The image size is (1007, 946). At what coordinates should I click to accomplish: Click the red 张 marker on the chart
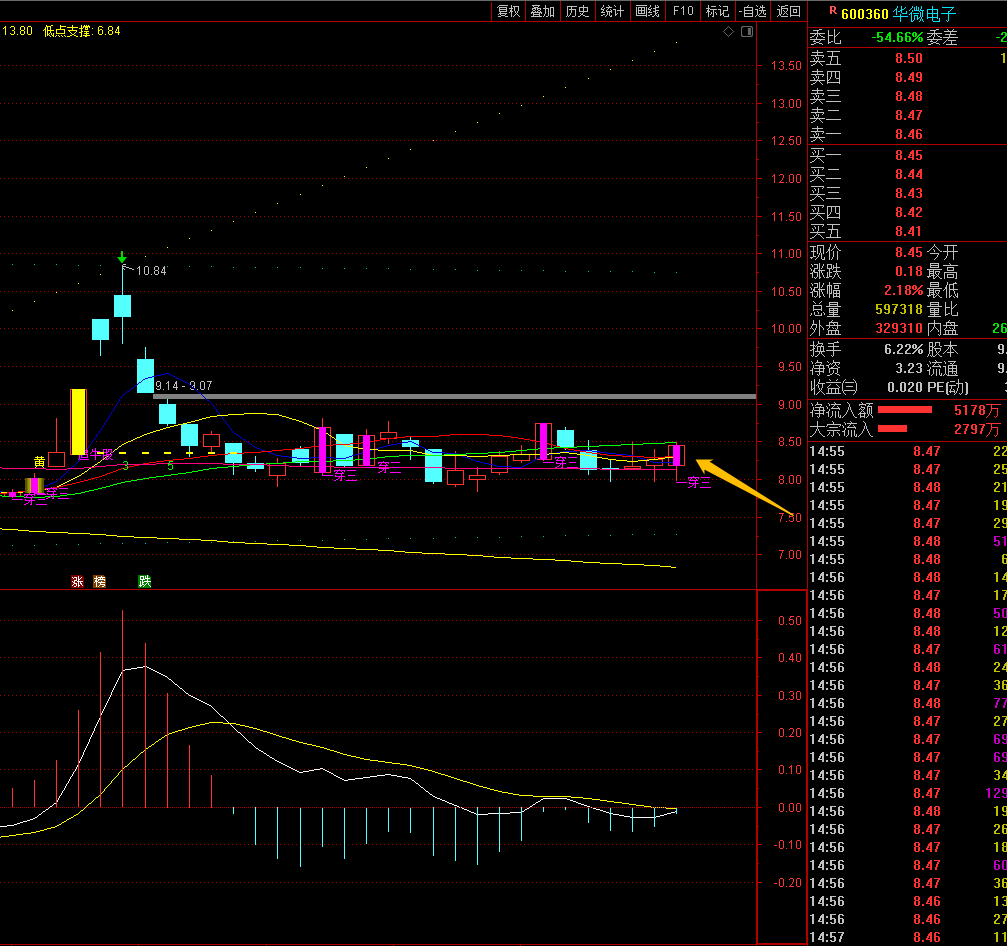(x=78, y=581)
